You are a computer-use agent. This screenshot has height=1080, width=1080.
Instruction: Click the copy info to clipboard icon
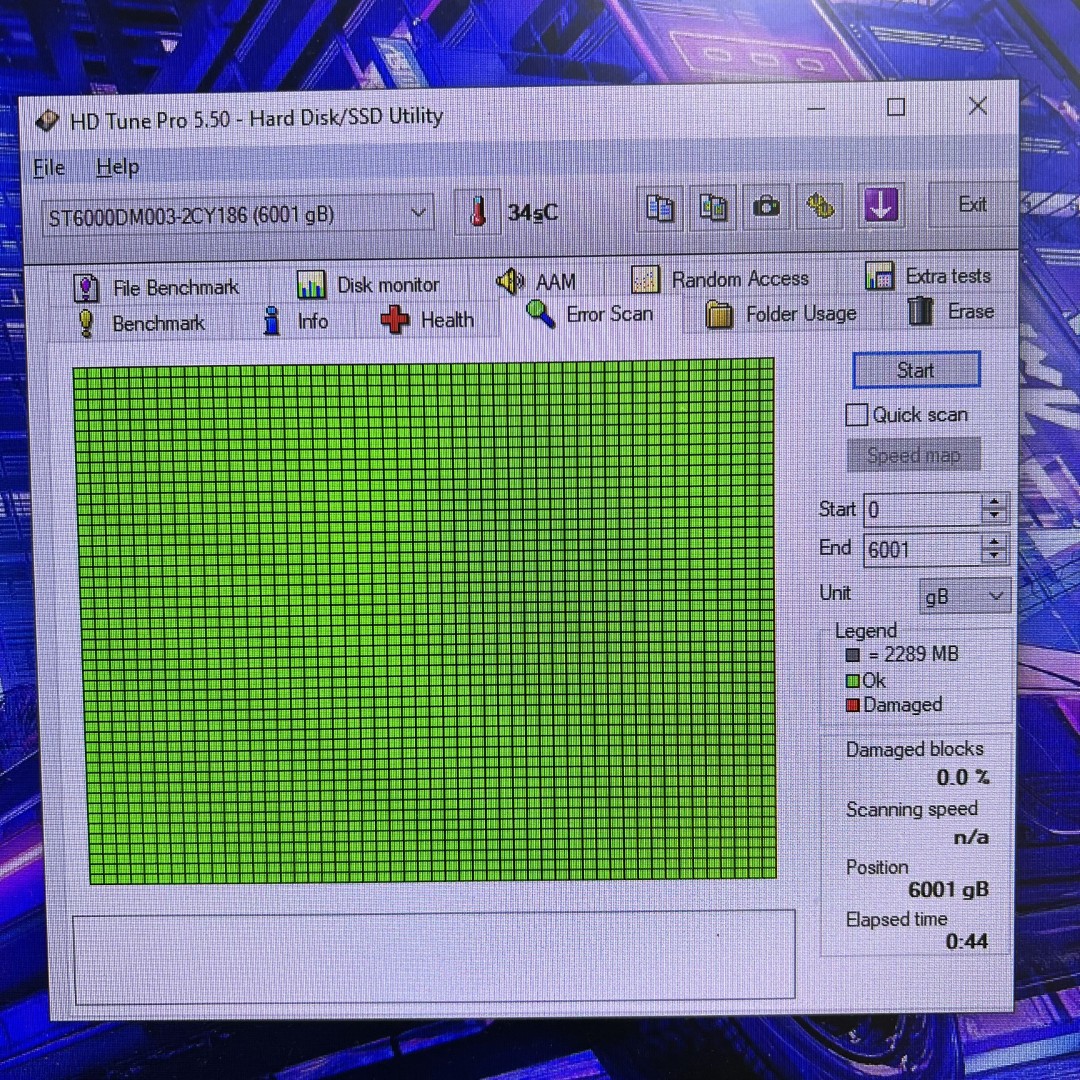coord(660,207)
